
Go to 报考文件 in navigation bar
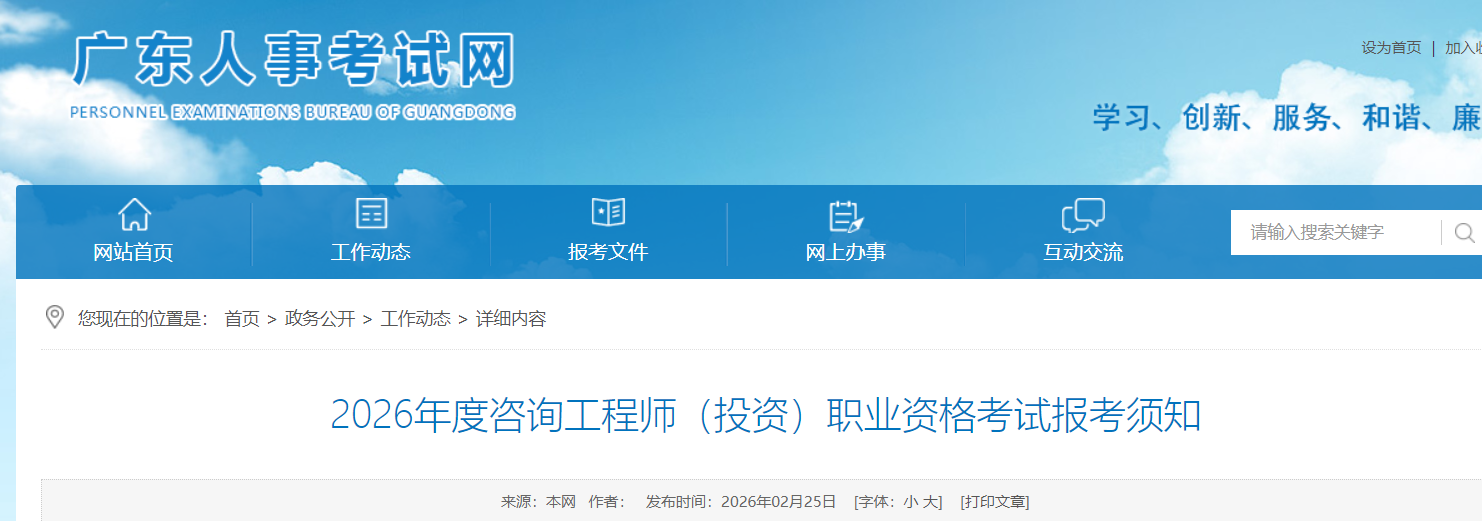tap(608, 252)
